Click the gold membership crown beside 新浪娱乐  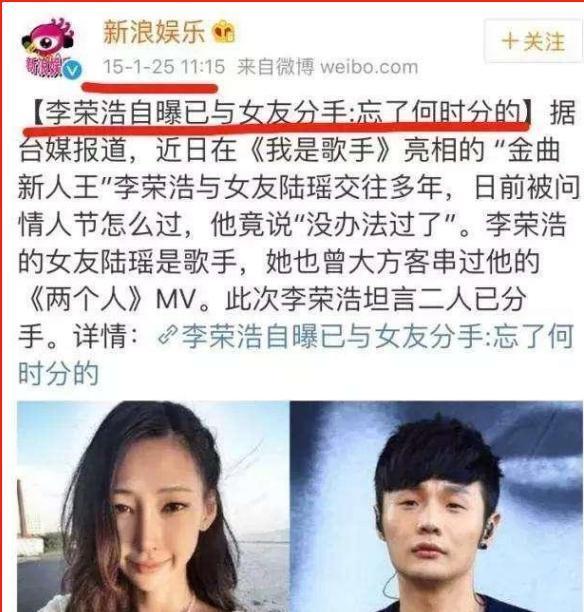click(x=224, y=32)
